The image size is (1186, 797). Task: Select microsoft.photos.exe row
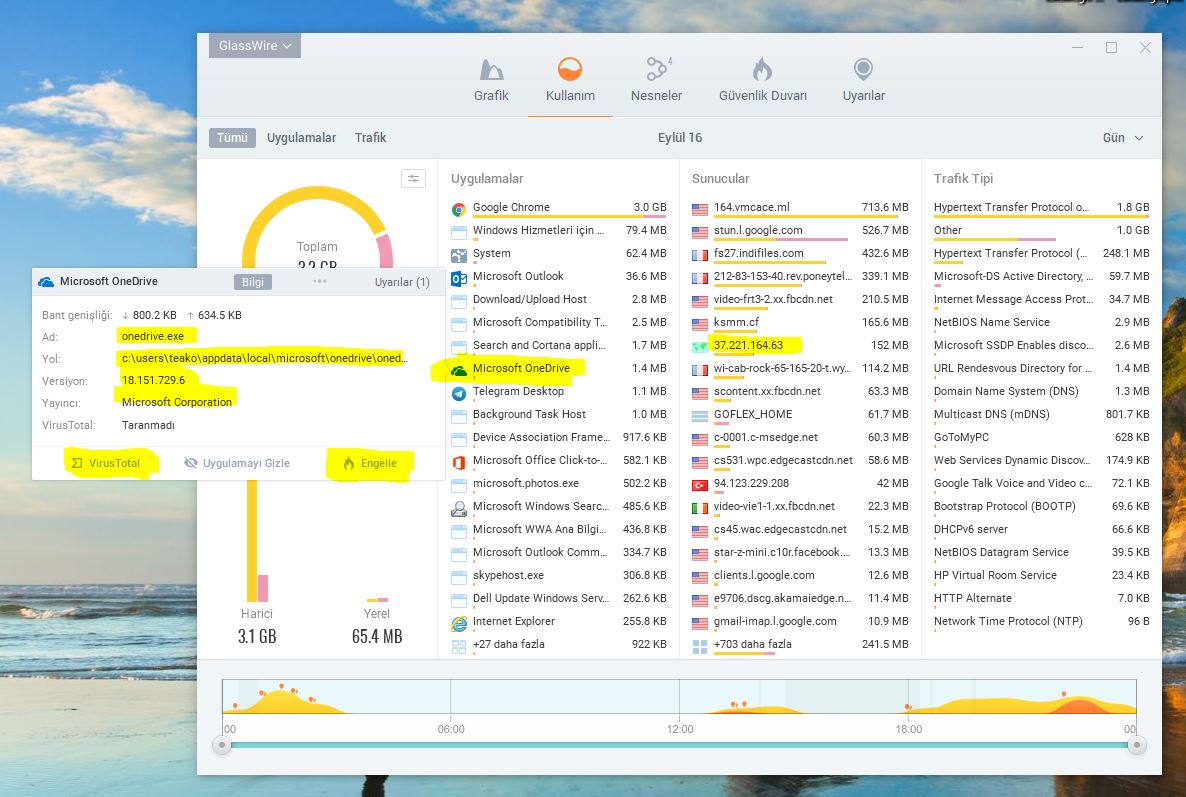559,483
